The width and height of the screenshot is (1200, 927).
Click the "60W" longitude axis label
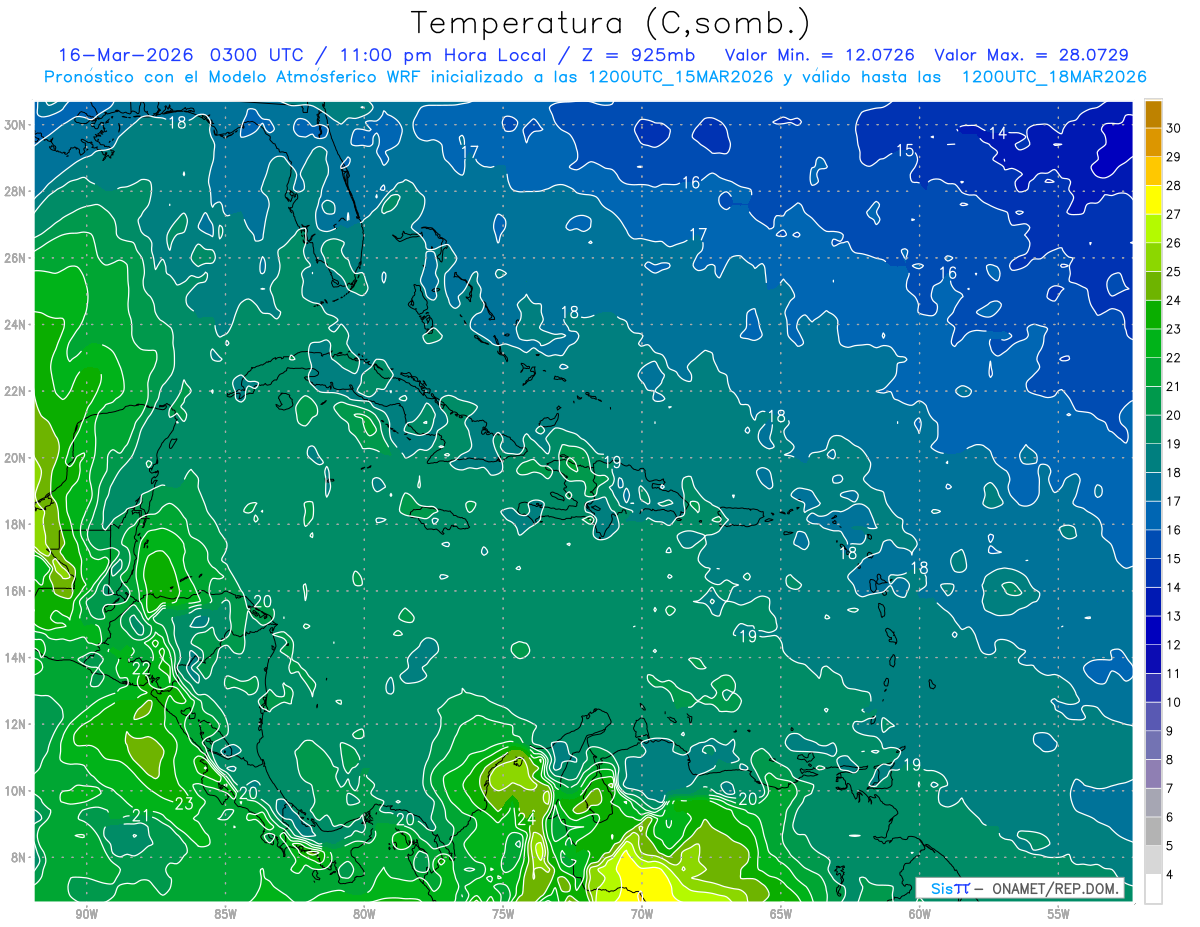pyautogui.click(x=920, y=915)
